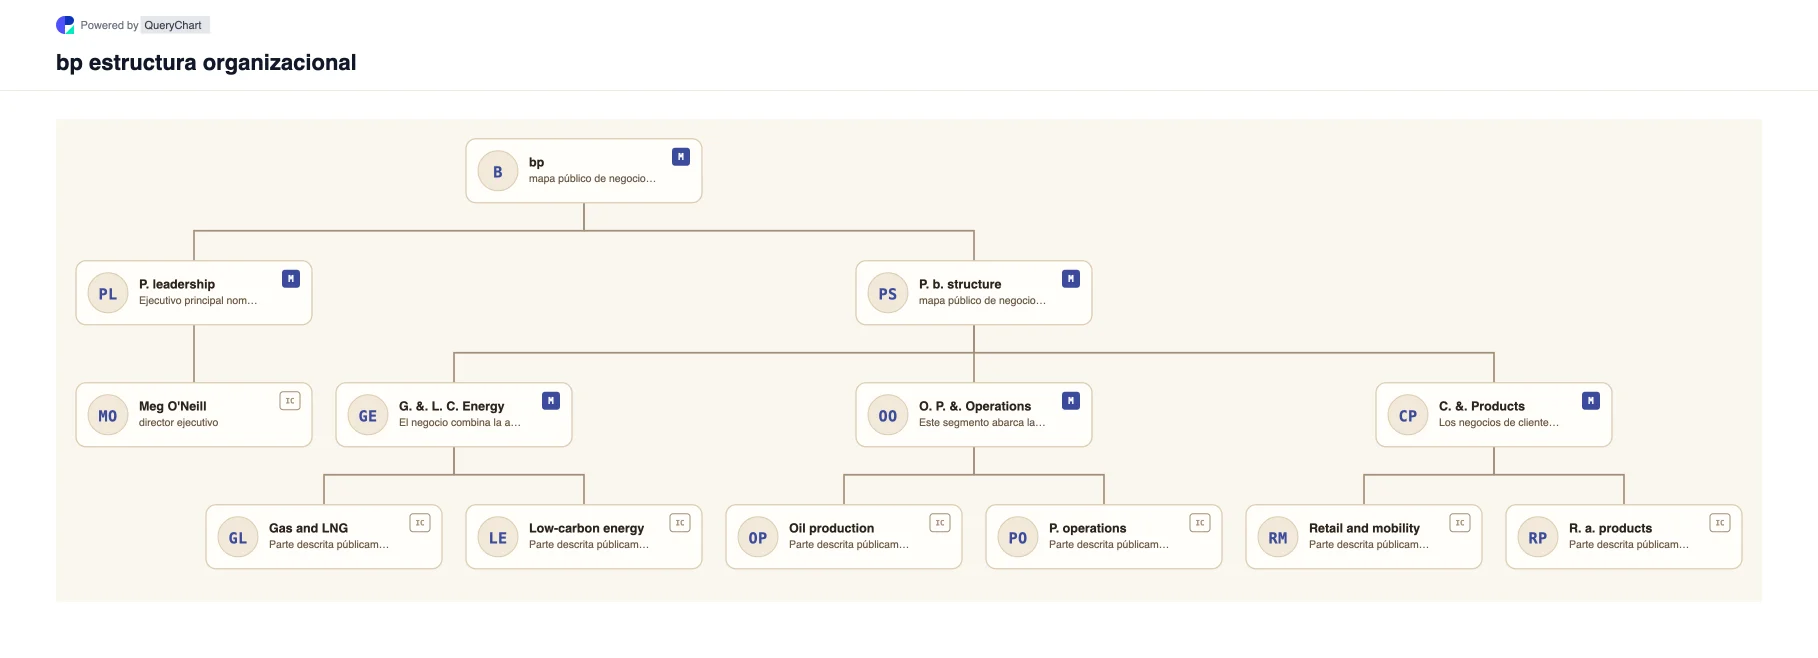Click M badge on P. leadership card
This screenshot has height=658, width=1818.
[x=291, y=279]
